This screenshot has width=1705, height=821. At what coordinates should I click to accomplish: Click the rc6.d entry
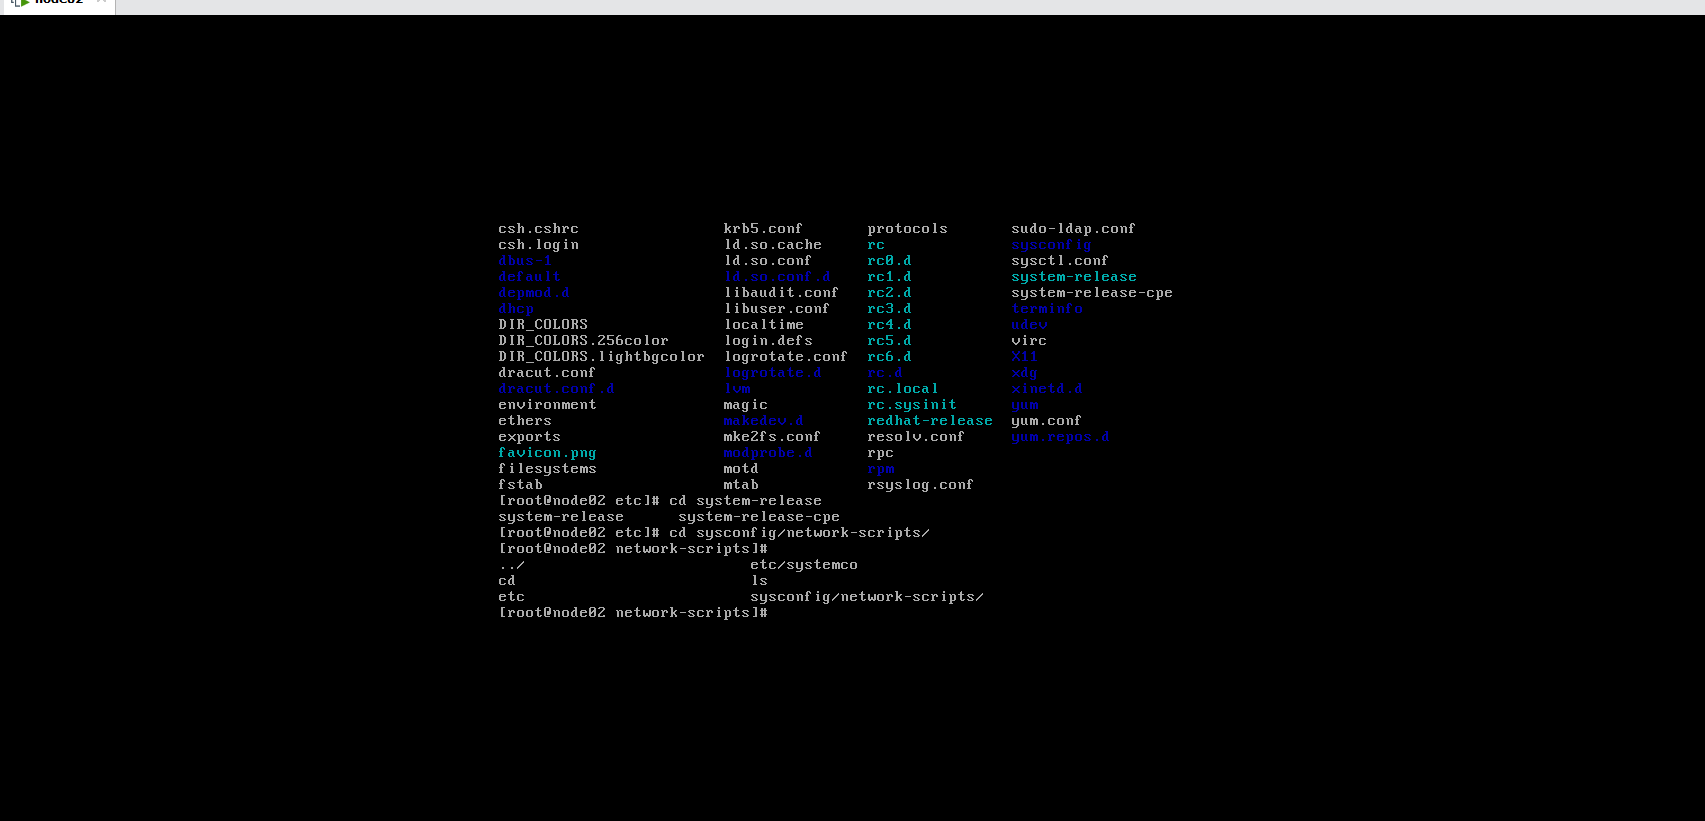[889, 357]
